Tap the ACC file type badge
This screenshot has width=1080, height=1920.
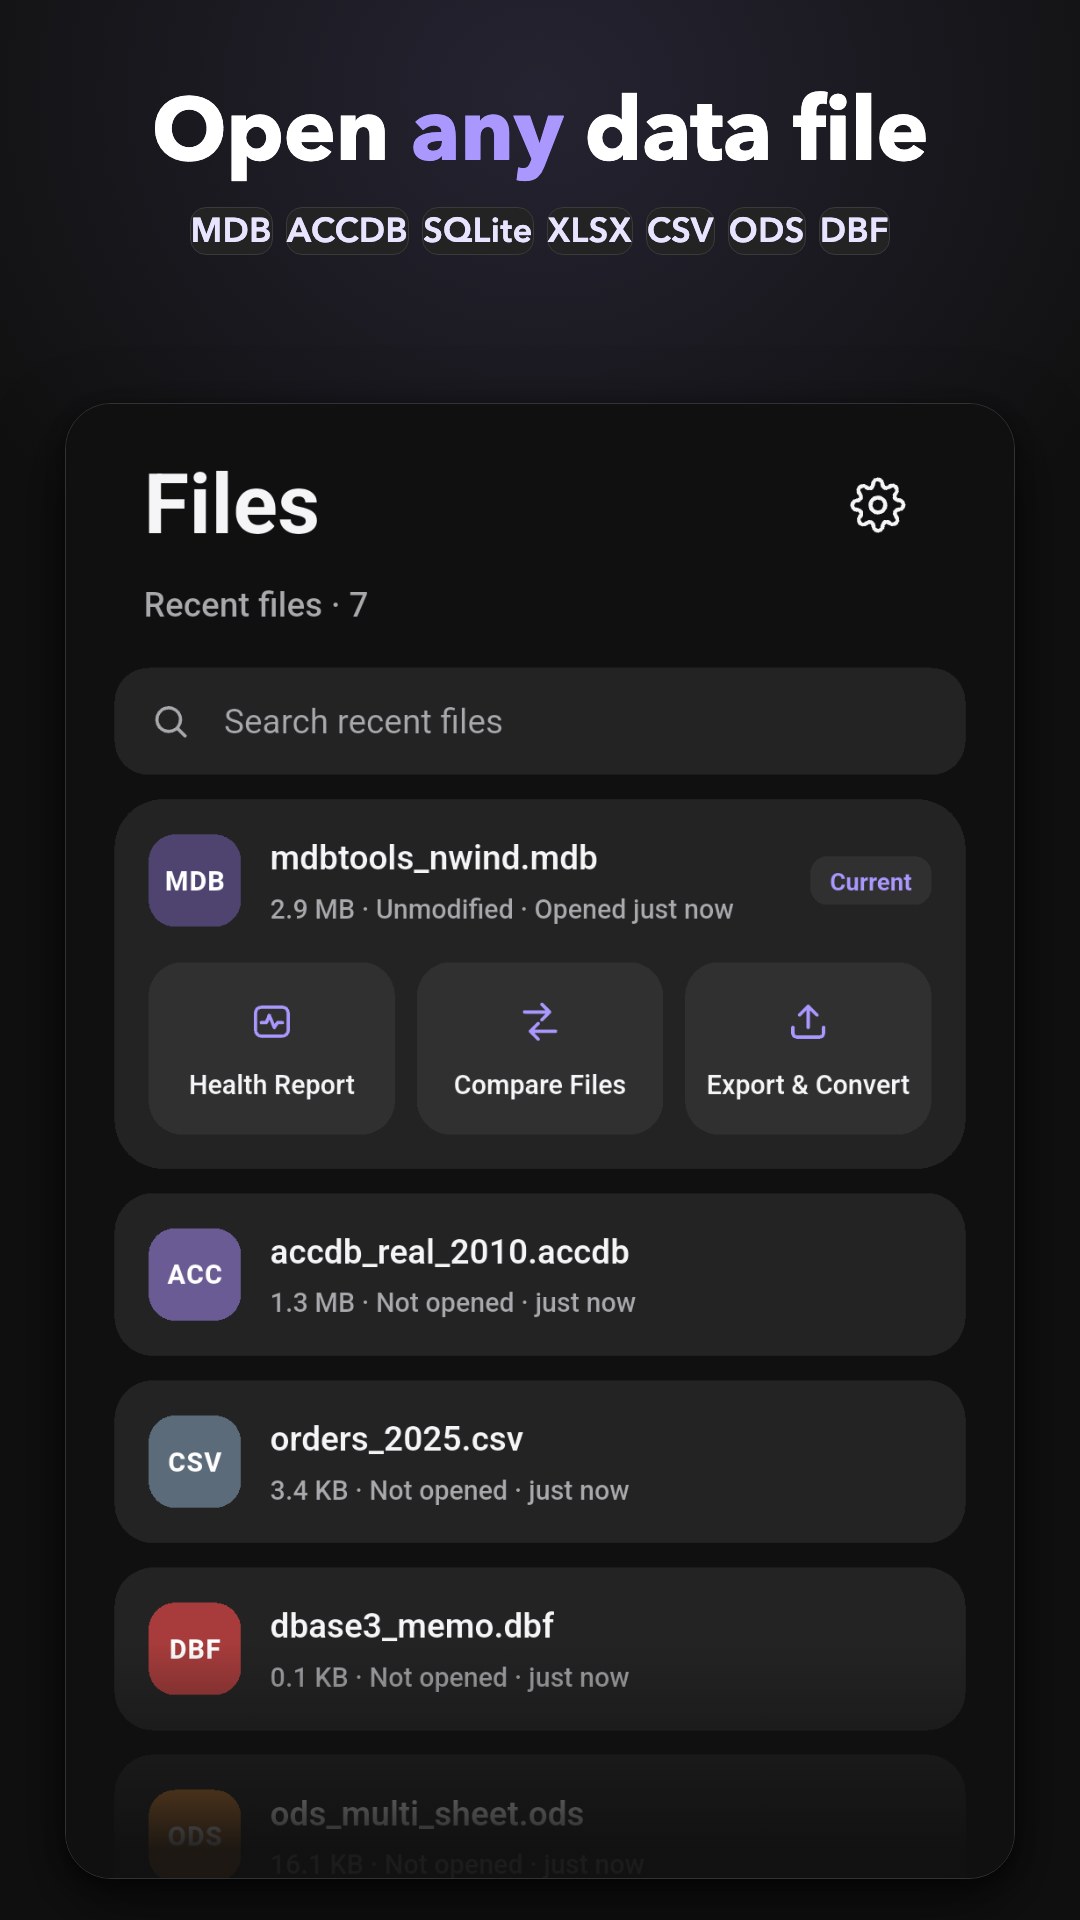[195, 1275]
